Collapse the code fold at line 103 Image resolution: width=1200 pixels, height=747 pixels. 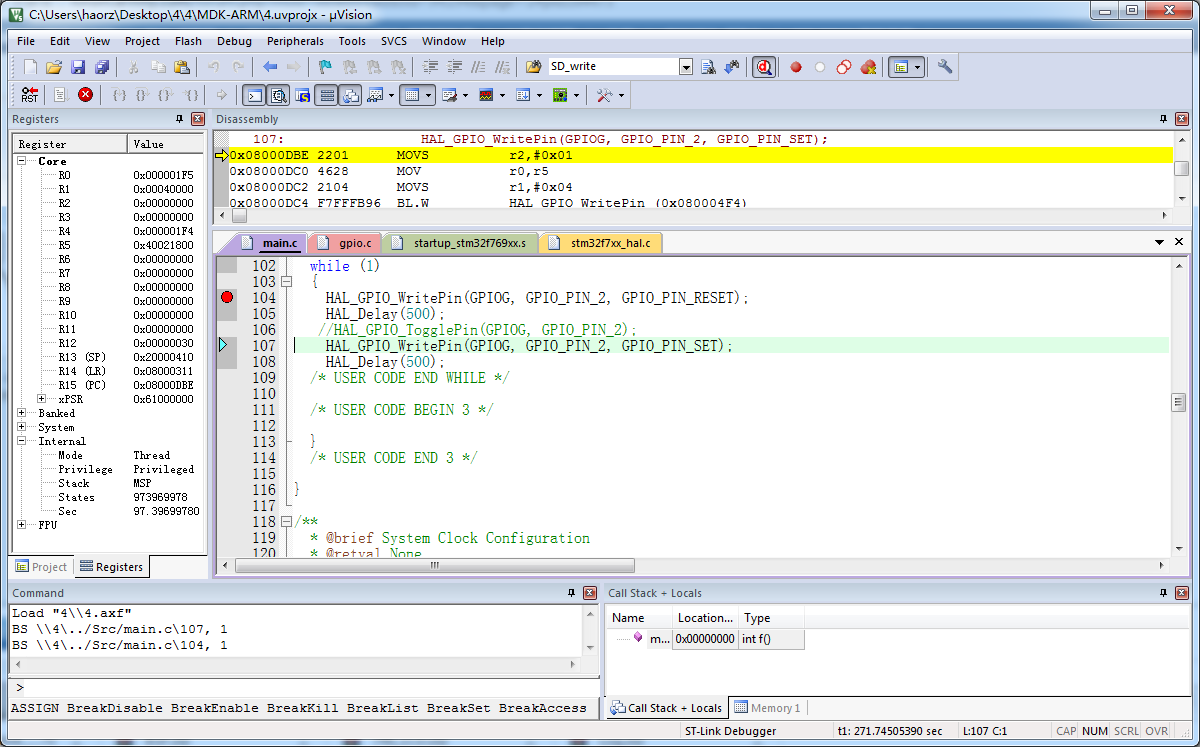(x=287, y=282)
